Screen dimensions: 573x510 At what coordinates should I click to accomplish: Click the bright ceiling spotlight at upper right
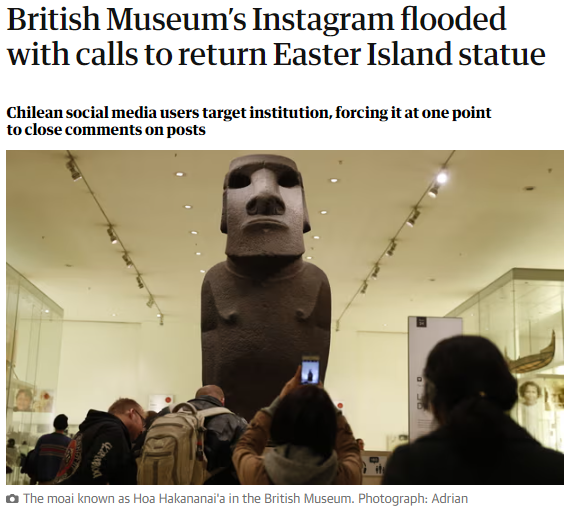(441, 178)
